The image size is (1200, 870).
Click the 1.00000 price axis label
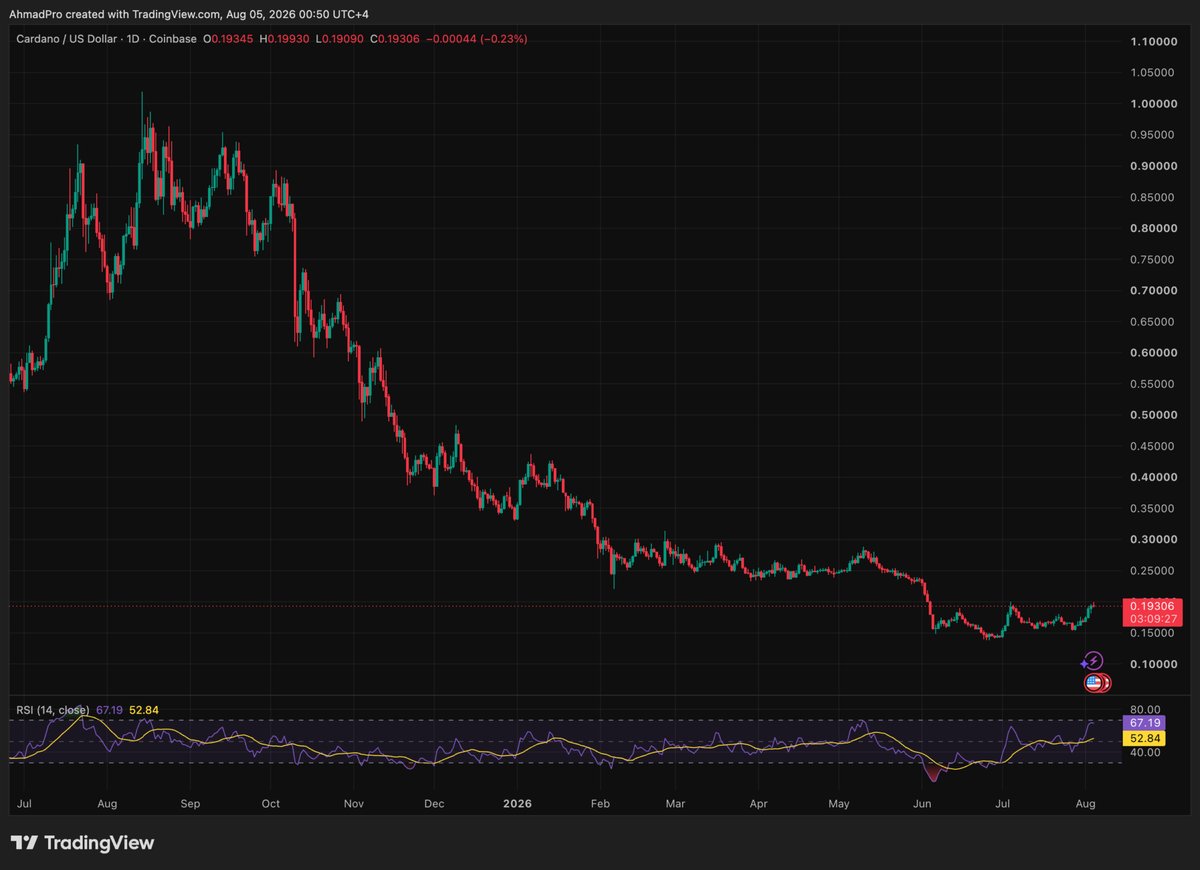pyautogui.click(x=1152, y=104)
